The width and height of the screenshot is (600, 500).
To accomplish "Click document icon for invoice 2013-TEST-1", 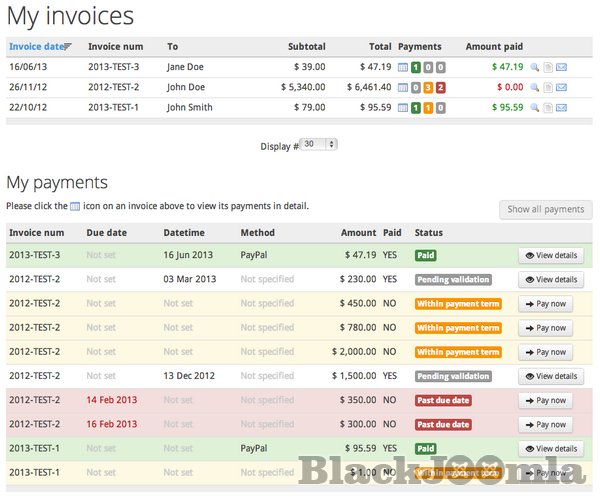I will 548,107.
